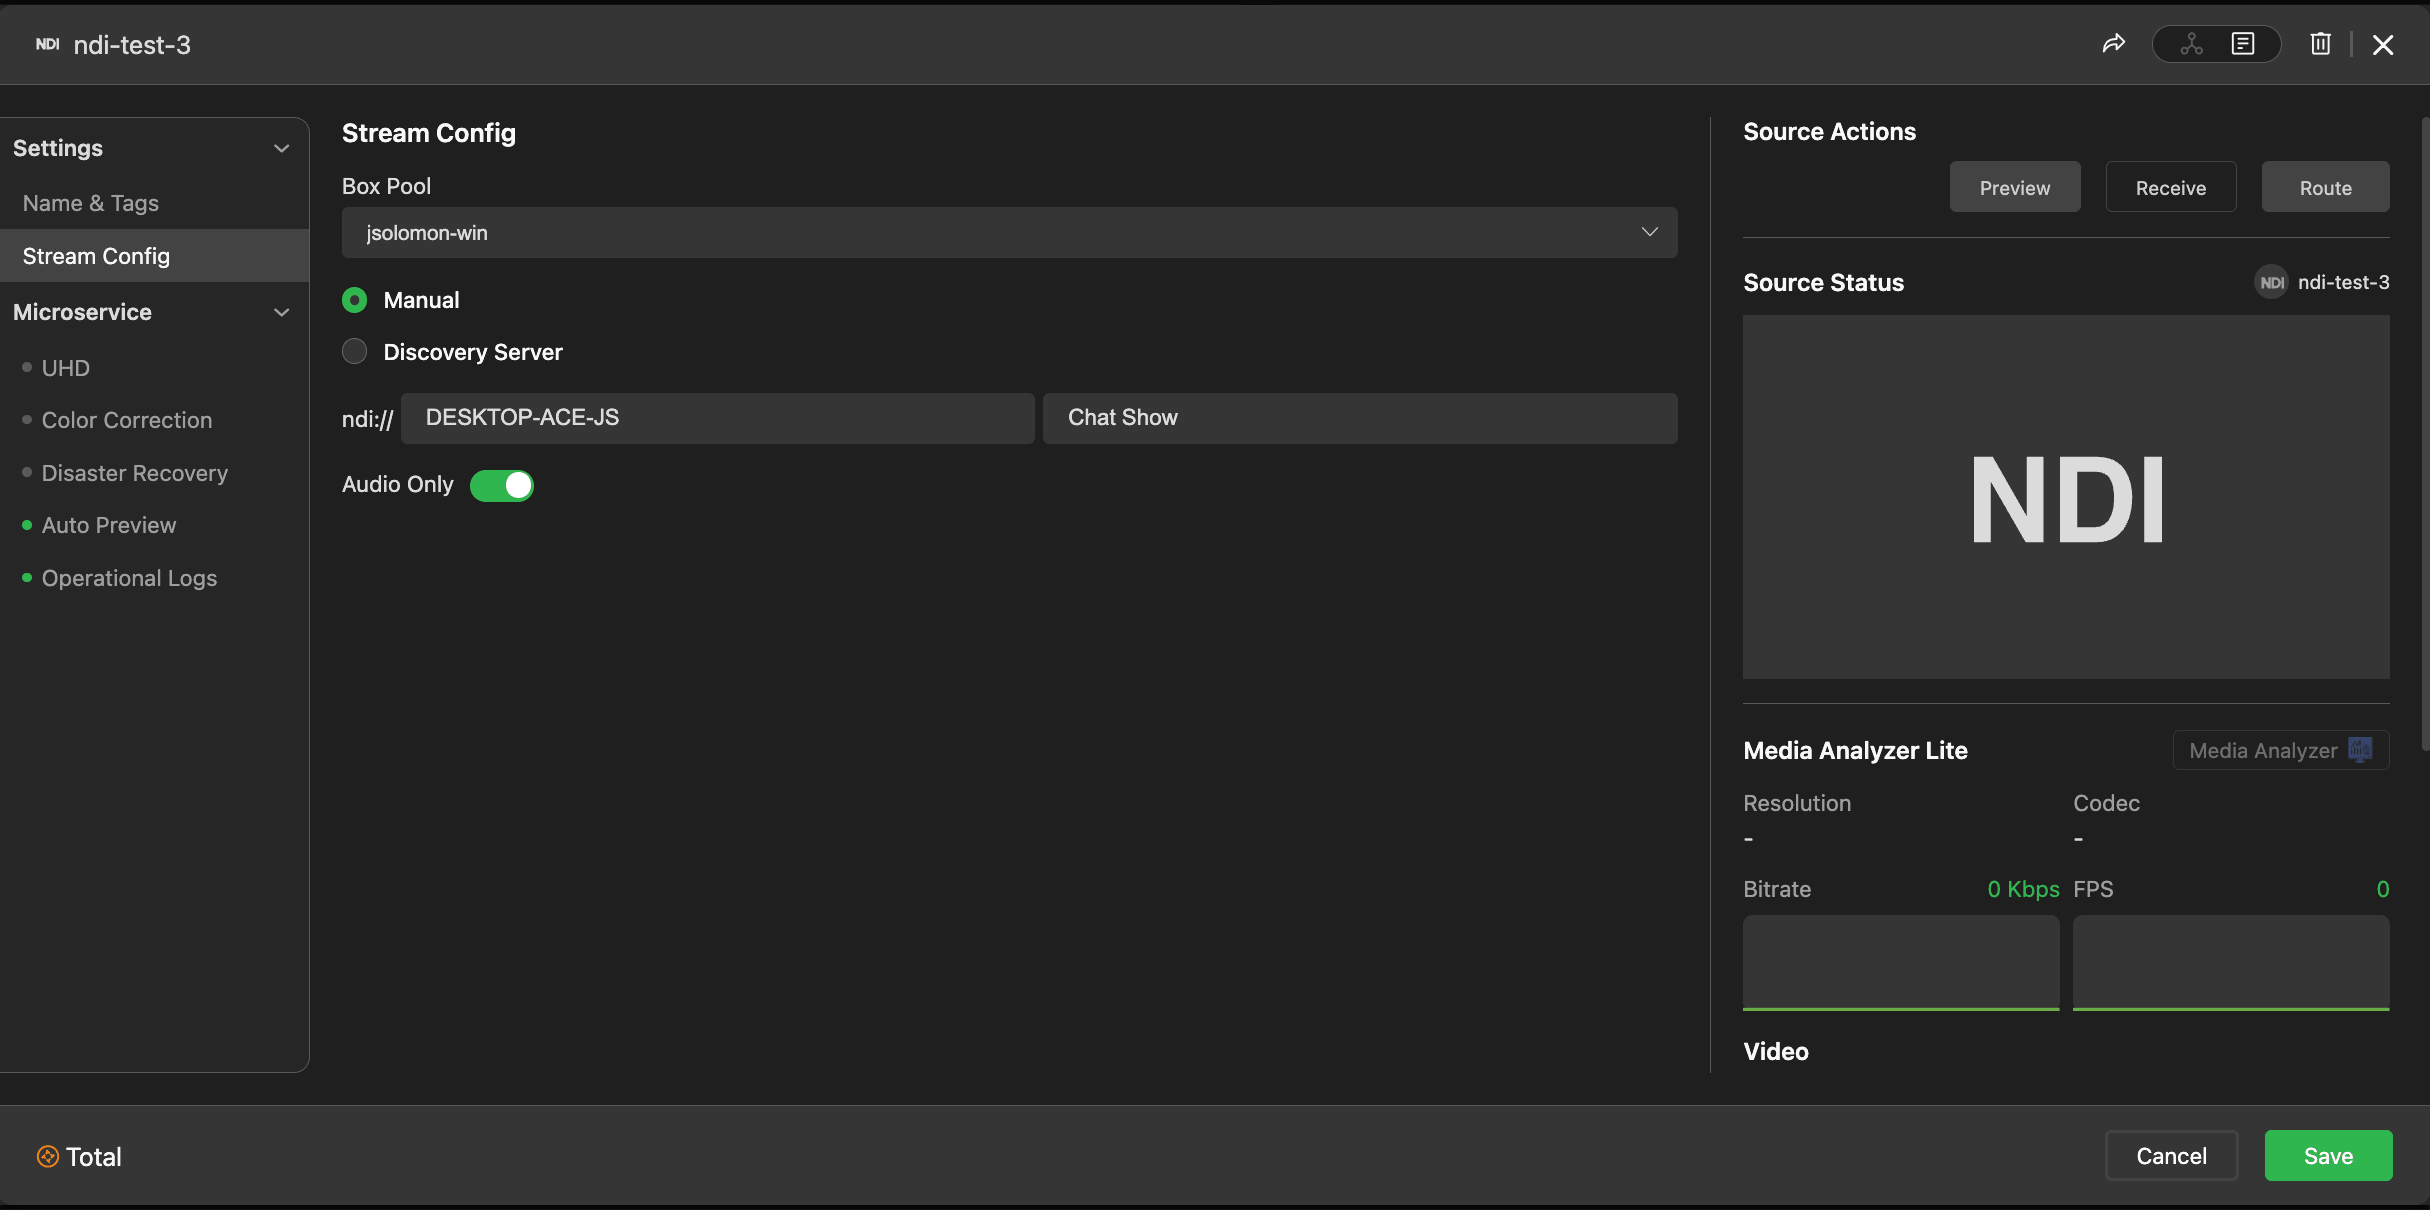Click the '0 Kbps' bitrate value
This screenshot has width=2430, height=1210.
[x=2023, y=889]
